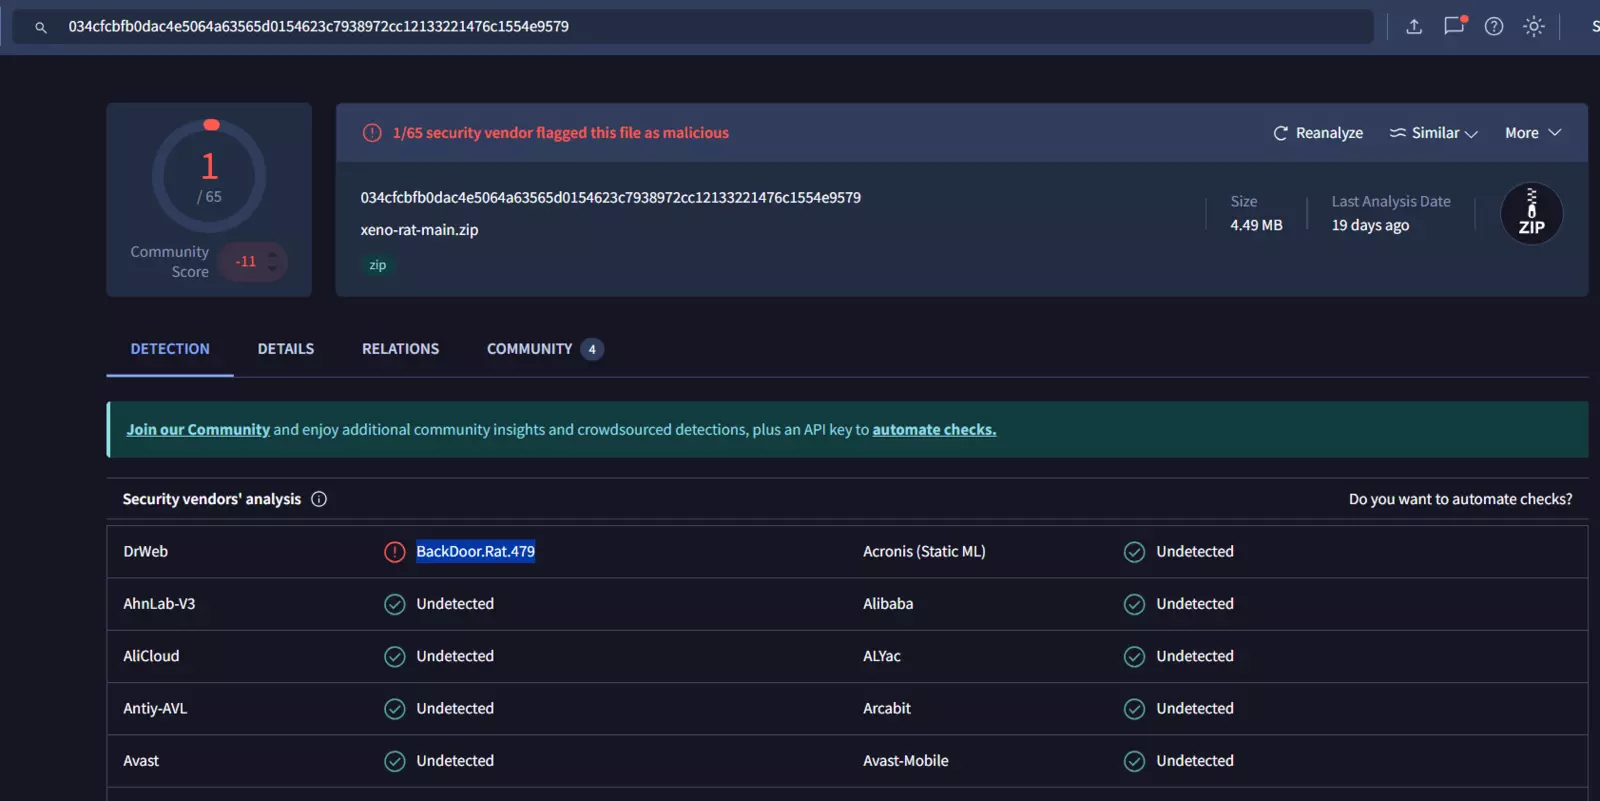Click the Community Score label
Screen dimensions: 1600x801
pyautogui.click(x=170, y=262)
